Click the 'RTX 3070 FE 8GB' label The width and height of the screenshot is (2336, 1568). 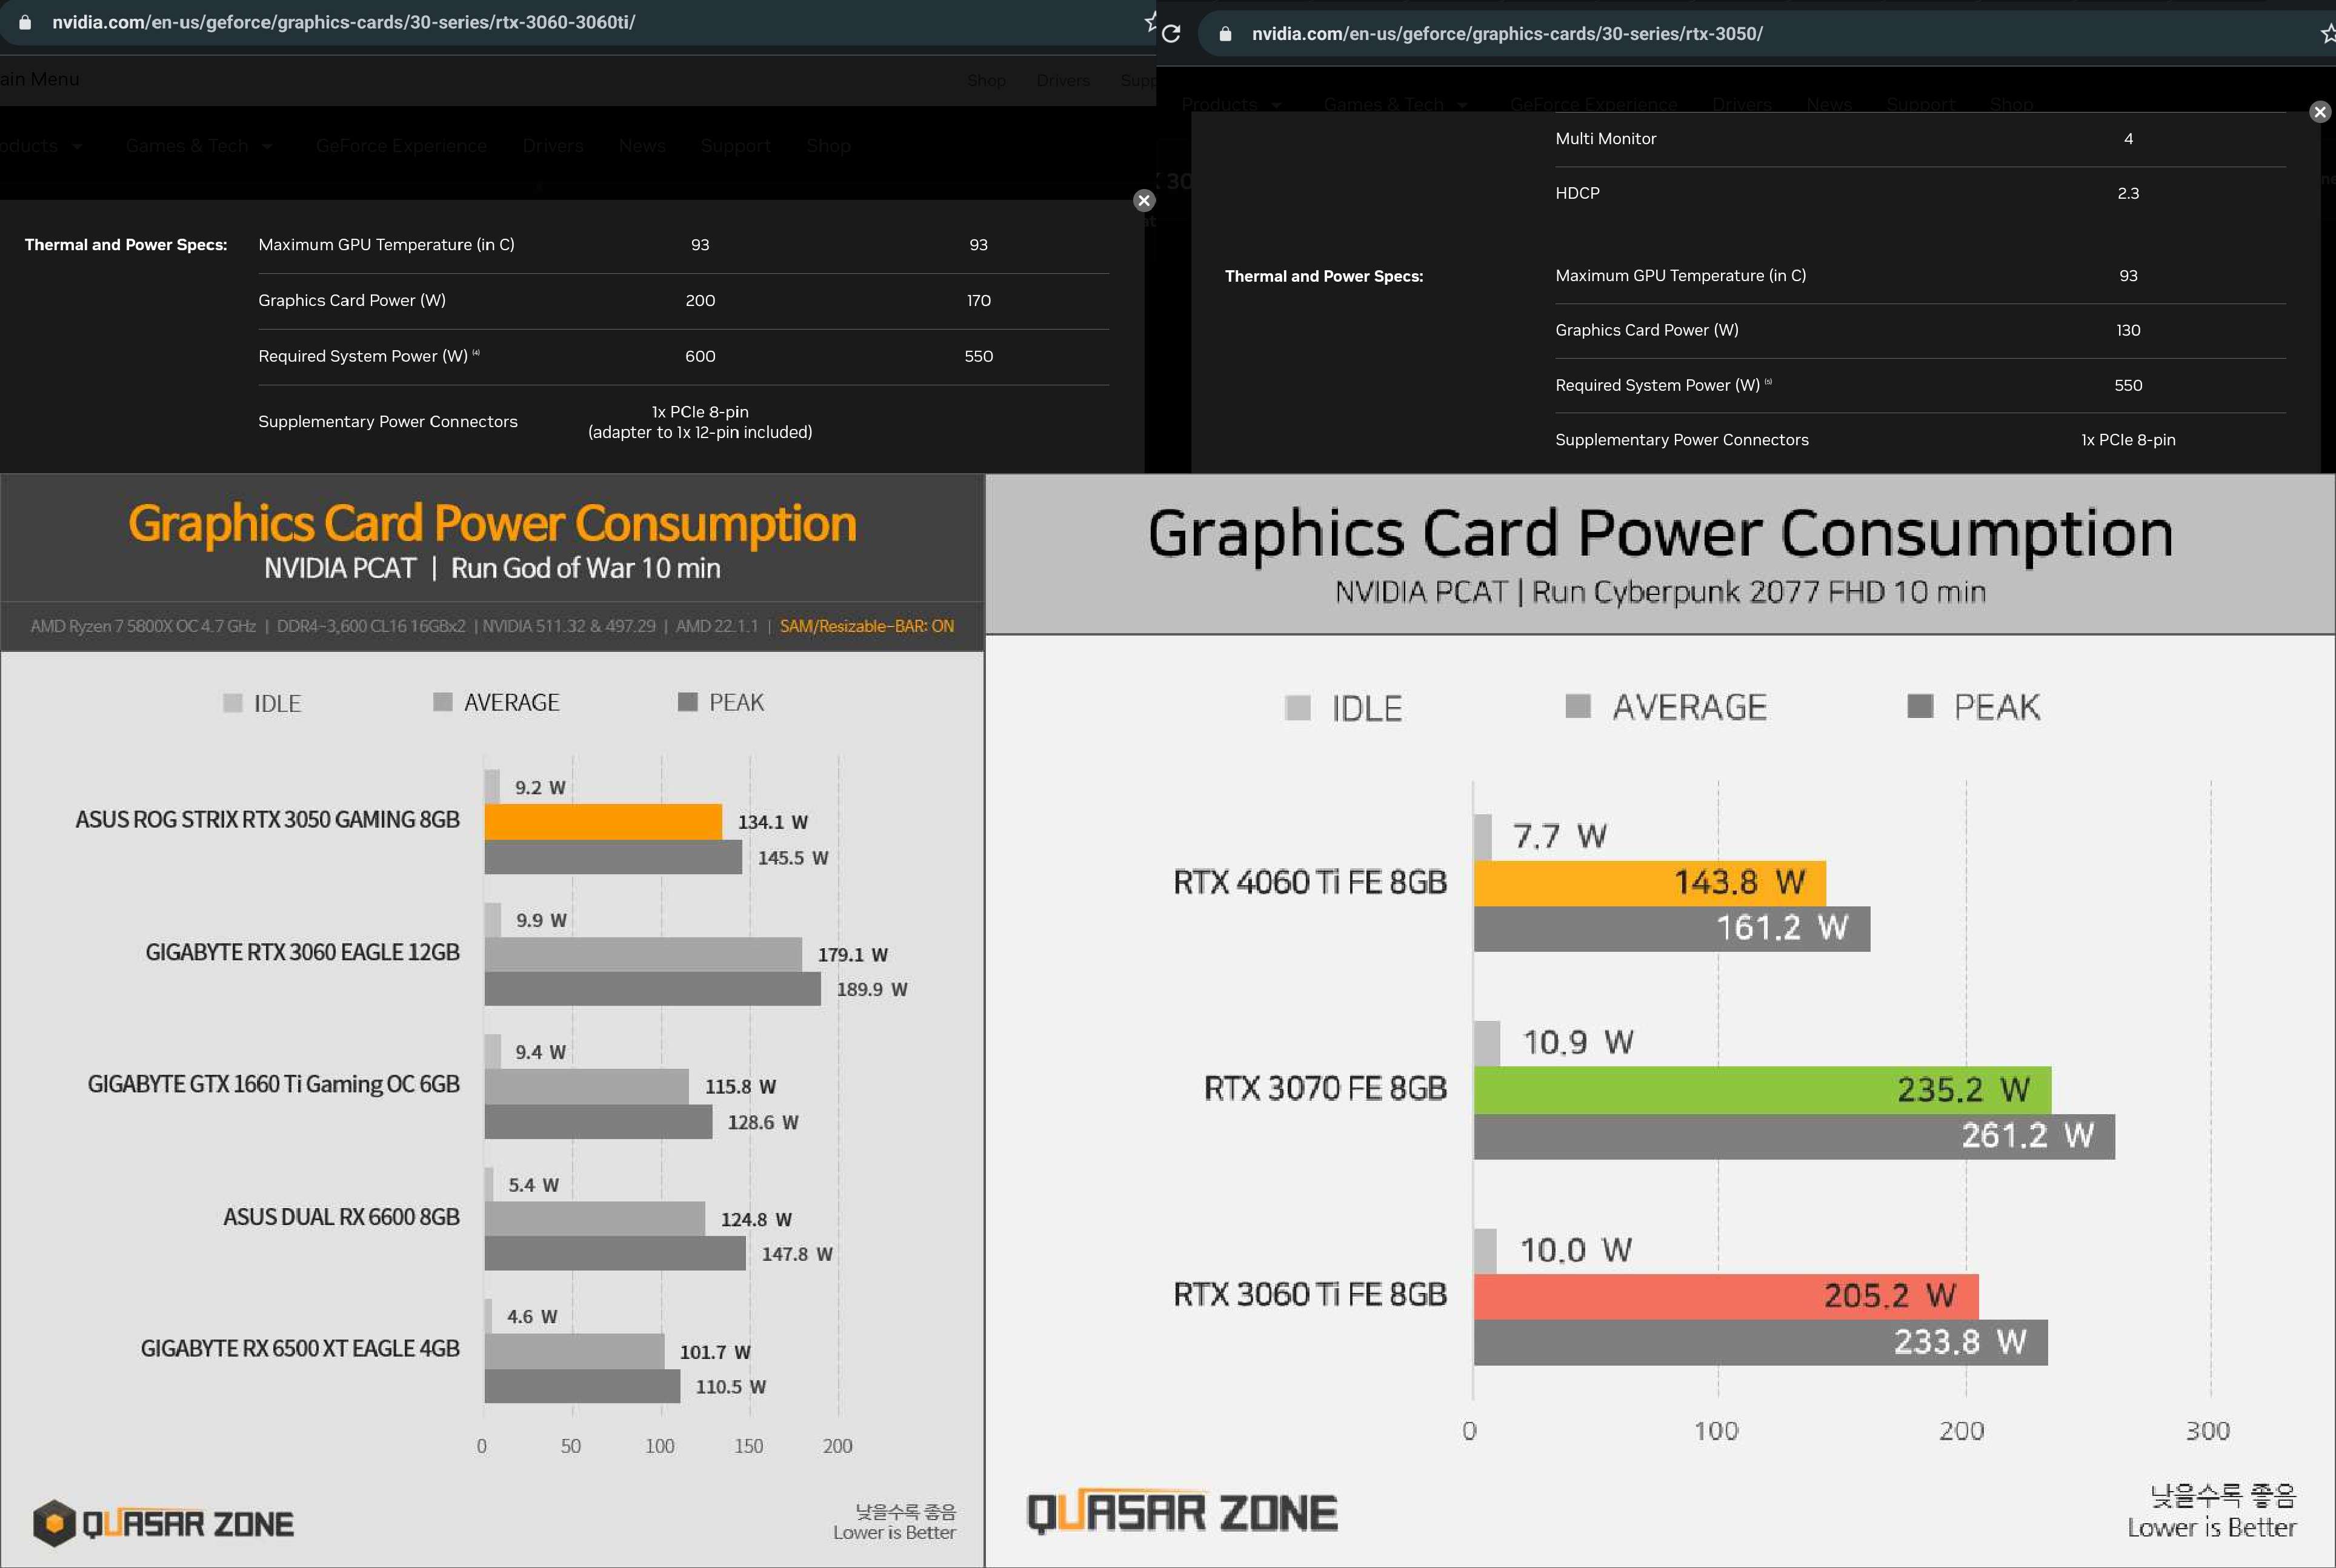[x=1325, y=1088]
